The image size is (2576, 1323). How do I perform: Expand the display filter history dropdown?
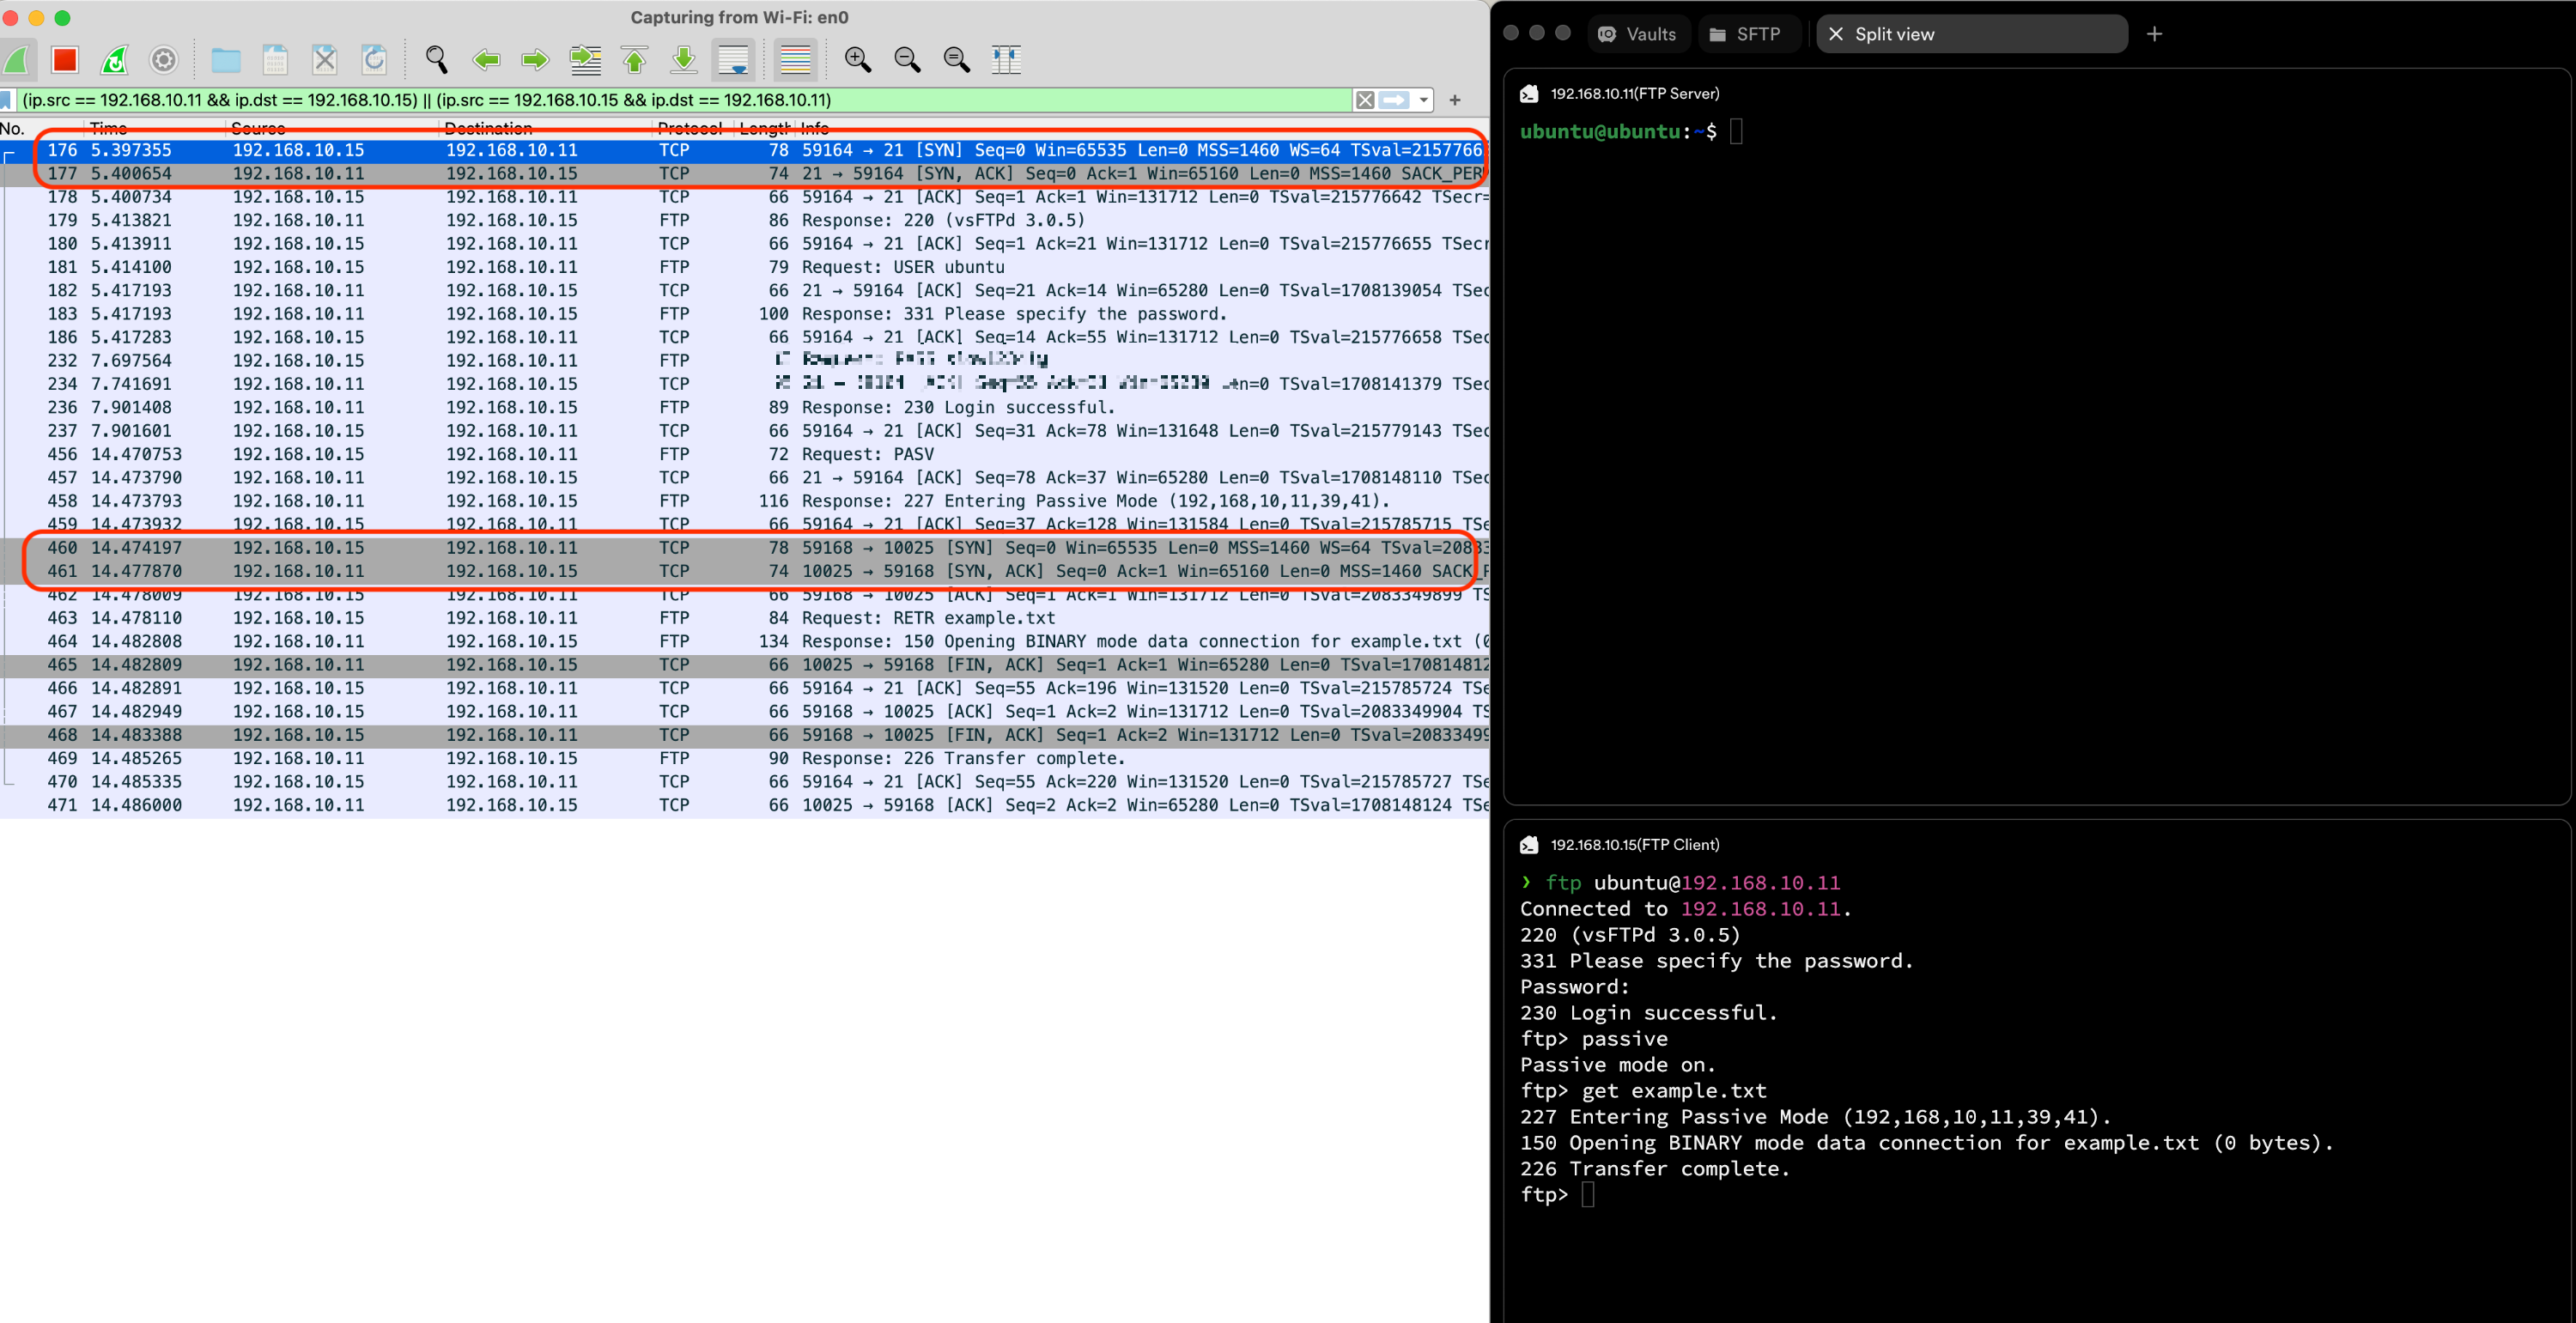point(1423,100)
